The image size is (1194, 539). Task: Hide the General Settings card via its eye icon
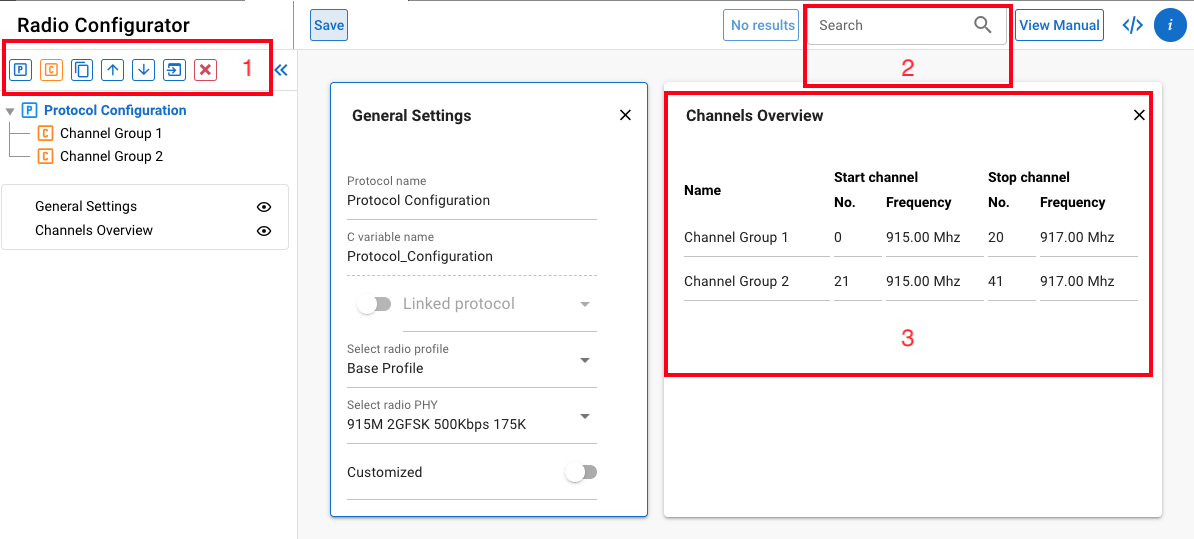pos(264,207)
